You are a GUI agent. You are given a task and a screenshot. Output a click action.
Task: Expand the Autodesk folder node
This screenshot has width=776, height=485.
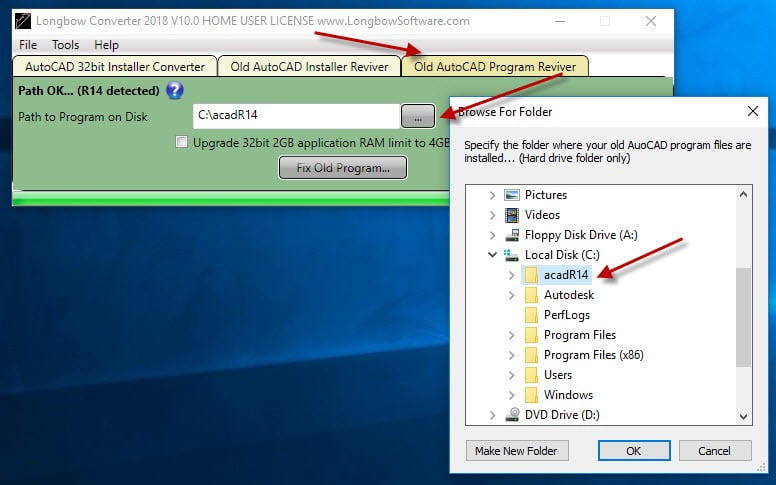click(512, 295)
